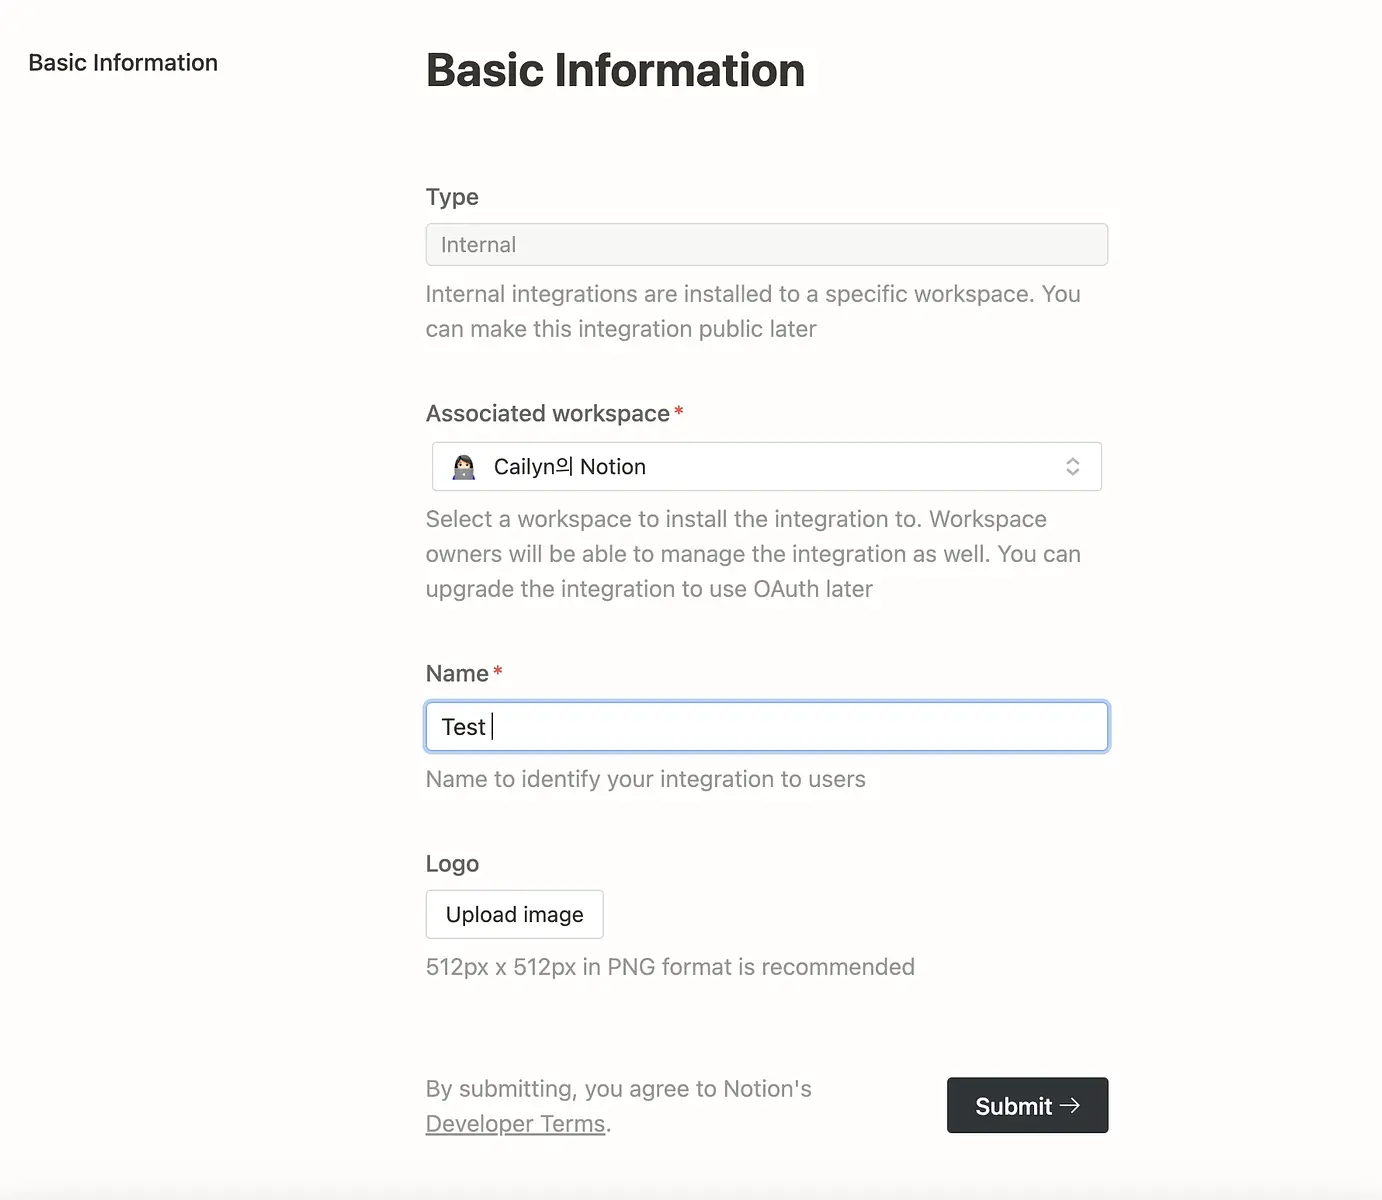The image size is (1382, 1200).
Task: Click the up-down chevron in workspace selector
Action: point(1072,467)
